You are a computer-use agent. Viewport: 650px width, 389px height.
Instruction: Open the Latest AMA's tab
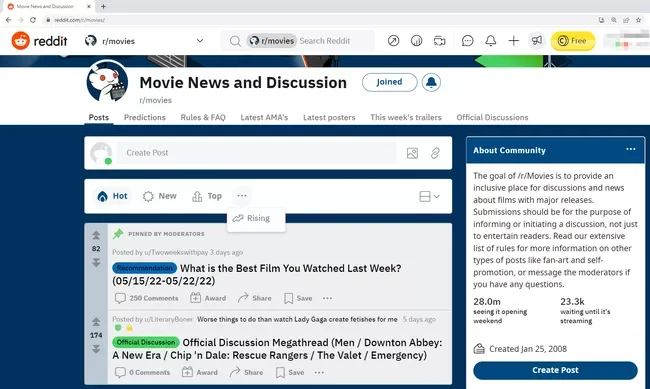(264, 117)
